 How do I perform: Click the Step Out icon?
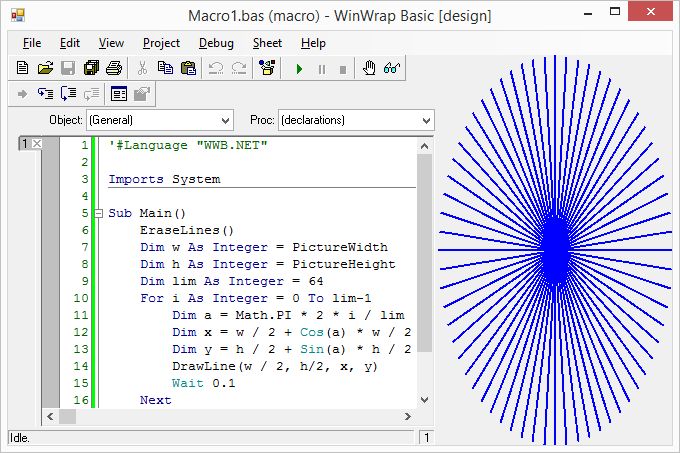(x=91, y=94)
